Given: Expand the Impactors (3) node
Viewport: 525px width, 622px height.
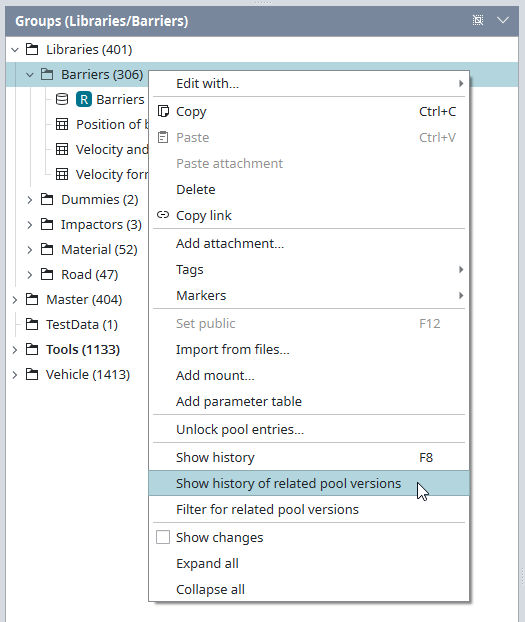Looking at the screenshot, I should tap(30, 224).
